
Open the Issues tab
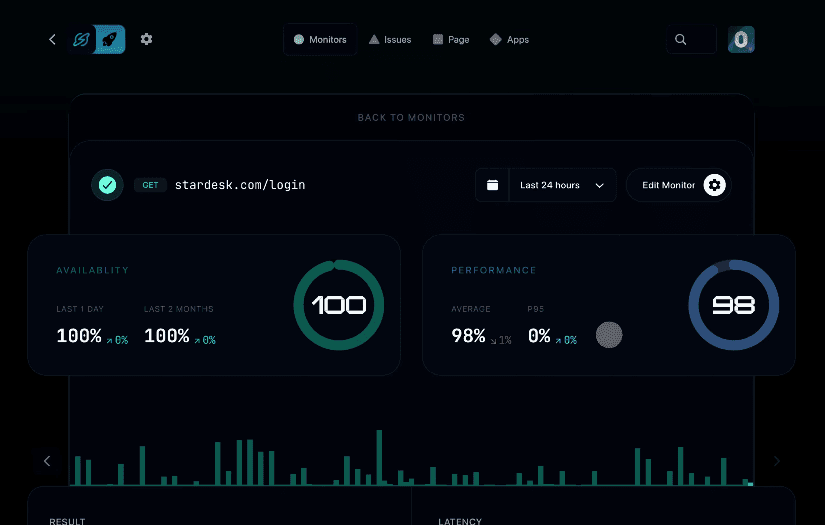coord(390,40)
